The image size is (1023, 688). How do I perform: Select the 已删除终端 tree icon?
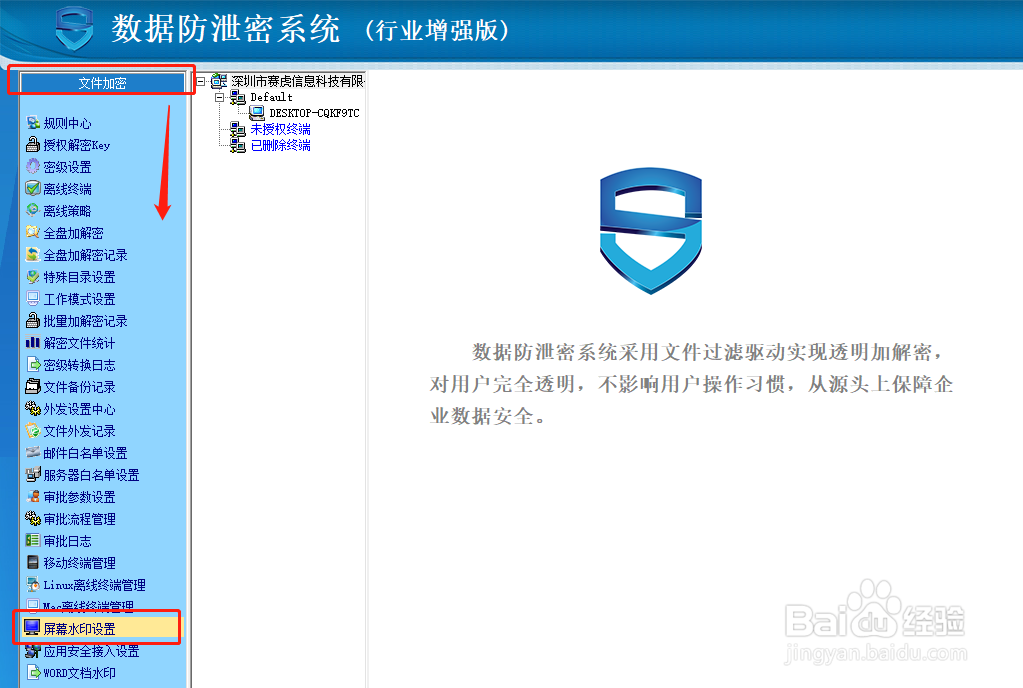[x=237, y=145]
